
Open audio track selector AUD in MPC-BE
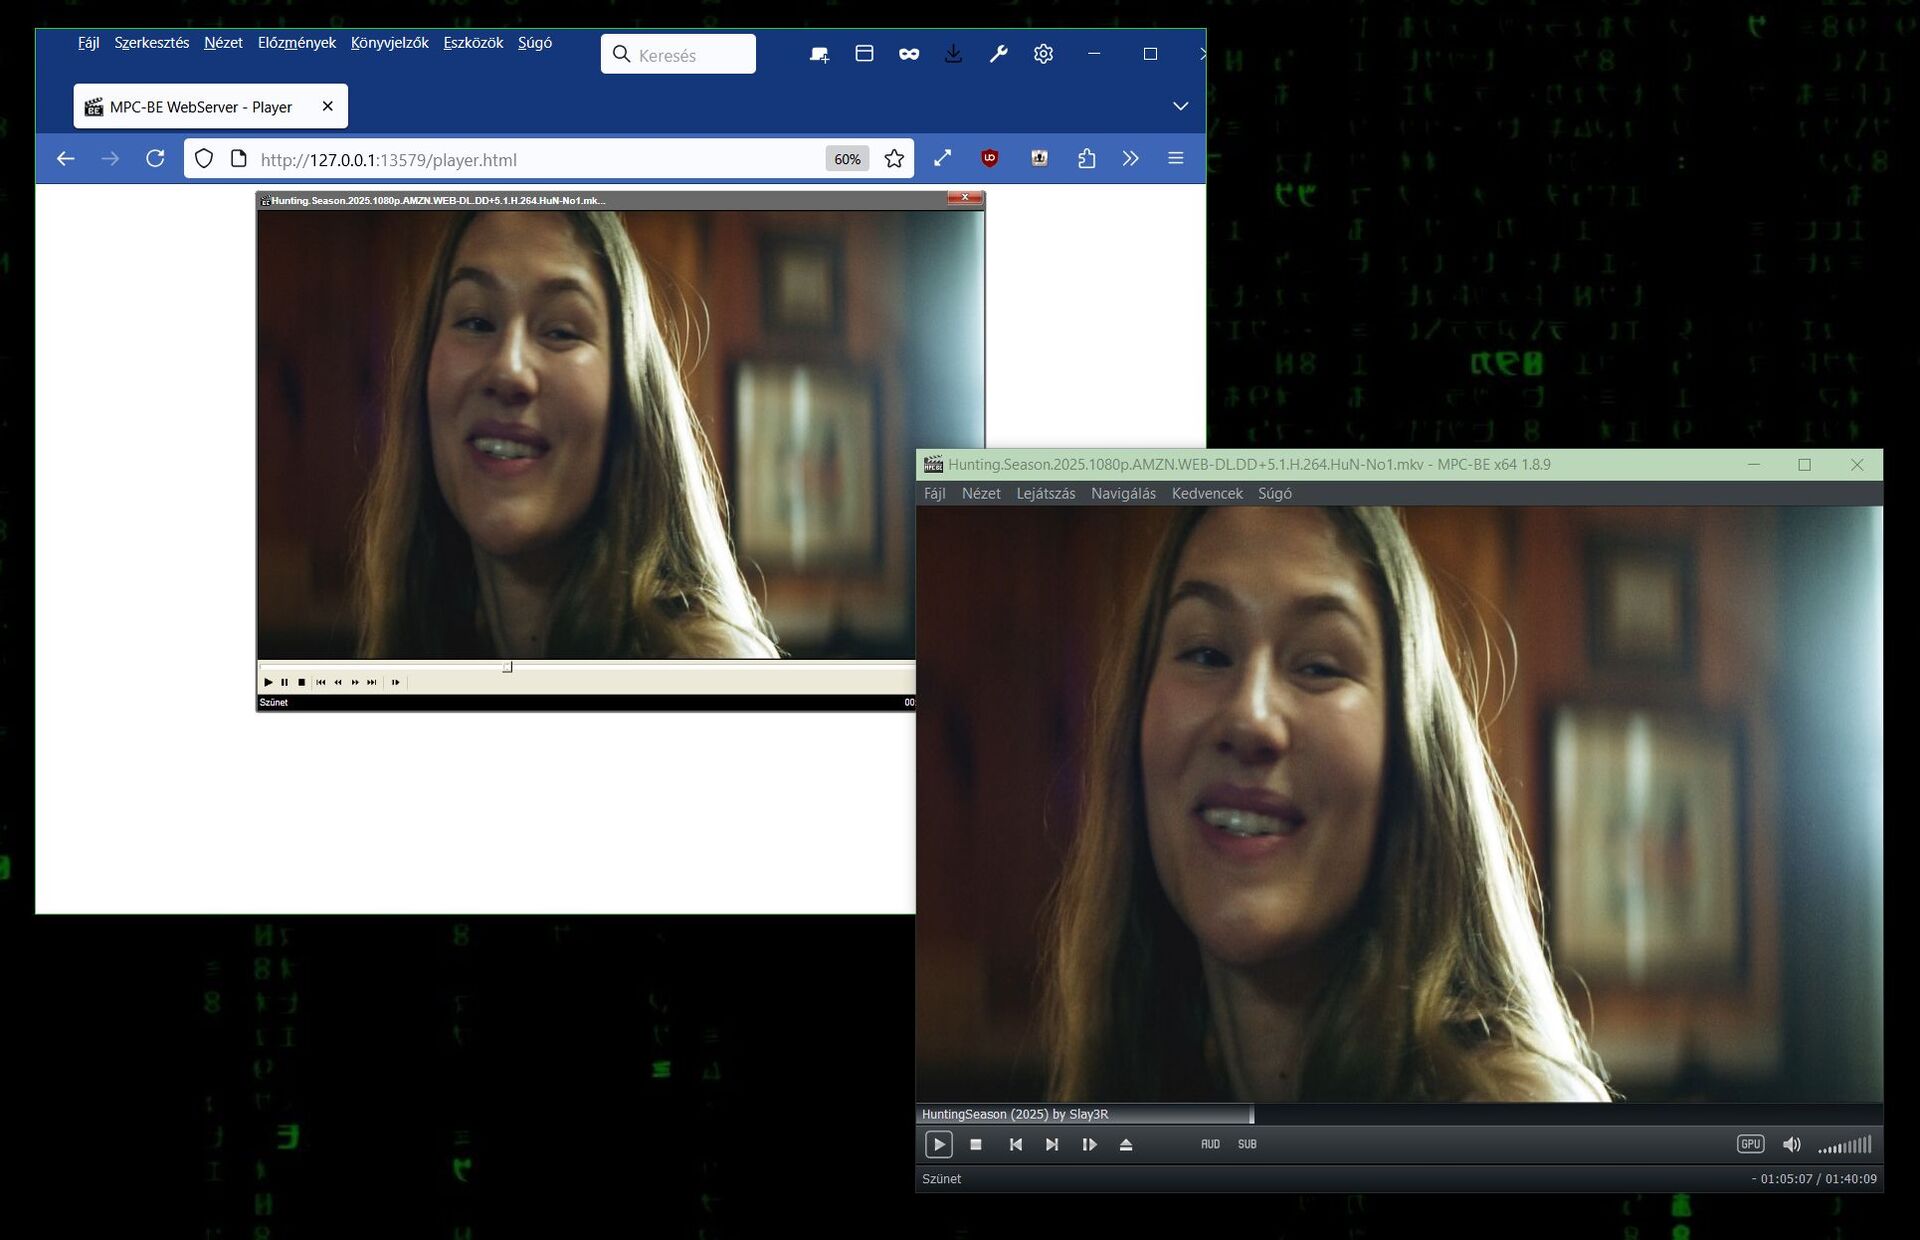pos(1210,1144)
